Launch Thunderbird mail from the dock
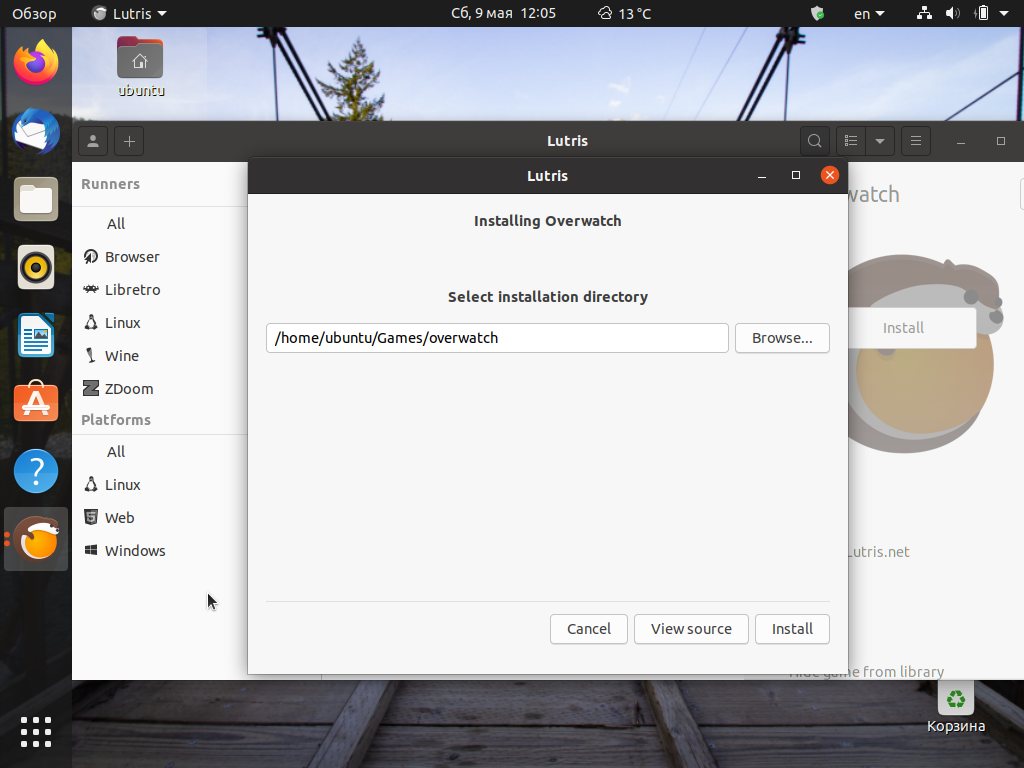The width and height of the screenshot is (1024, 768). coord(36,131)
